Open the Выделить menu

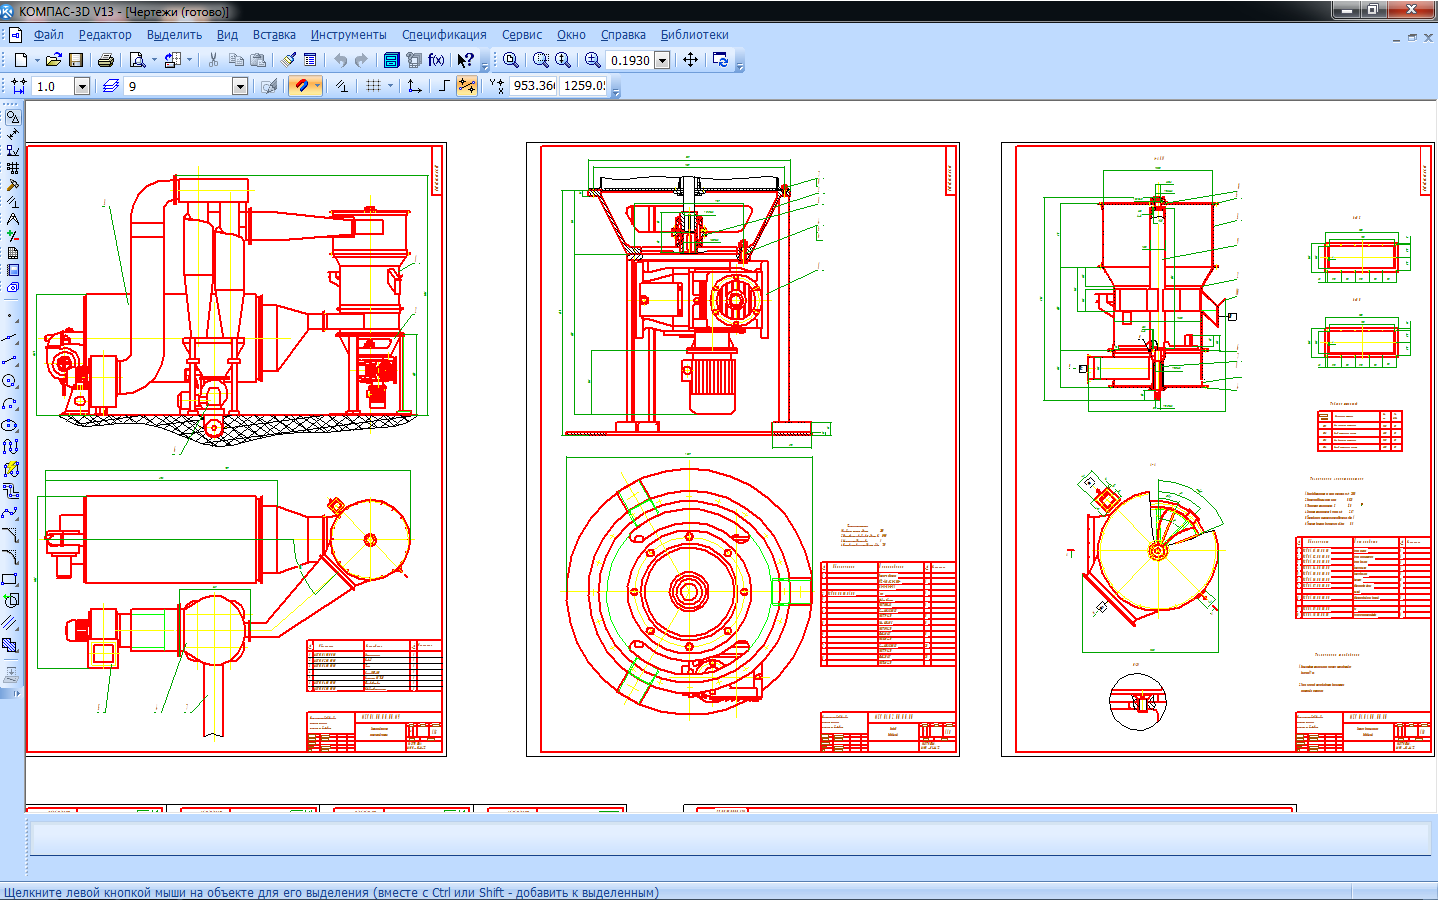(x=174, y=34)
